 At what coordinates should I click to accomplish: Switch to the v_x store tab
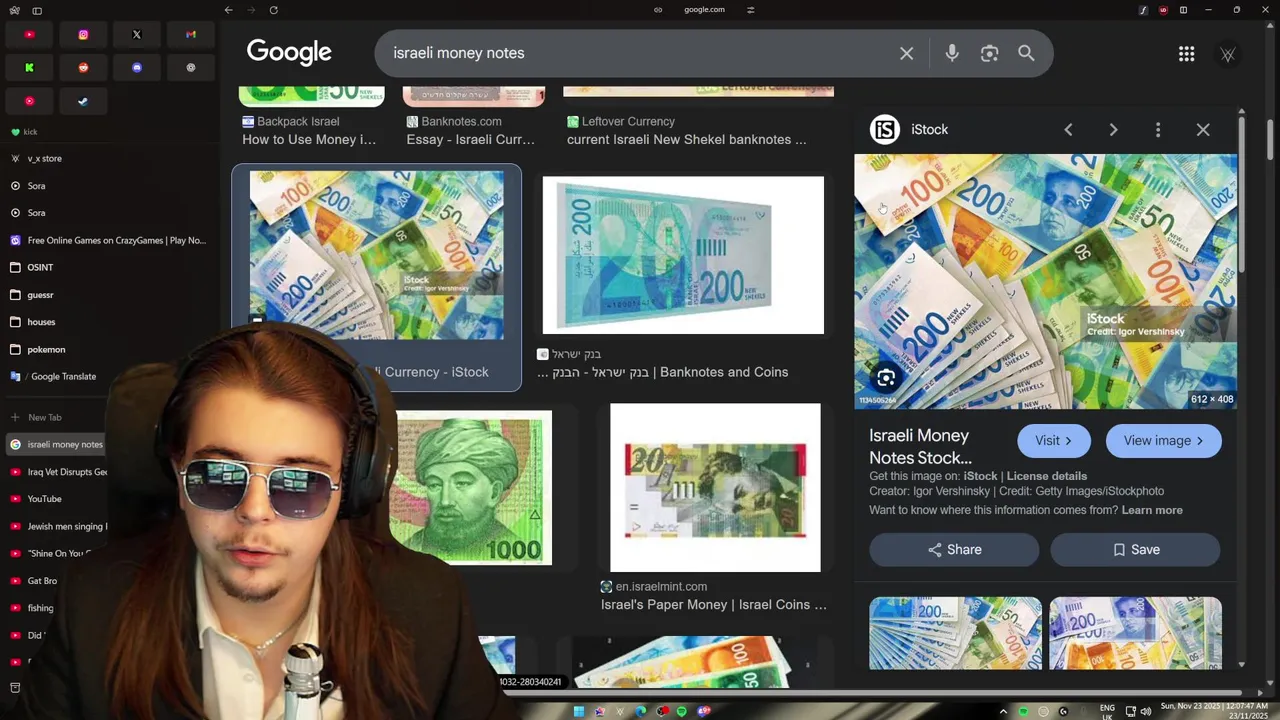110,159
